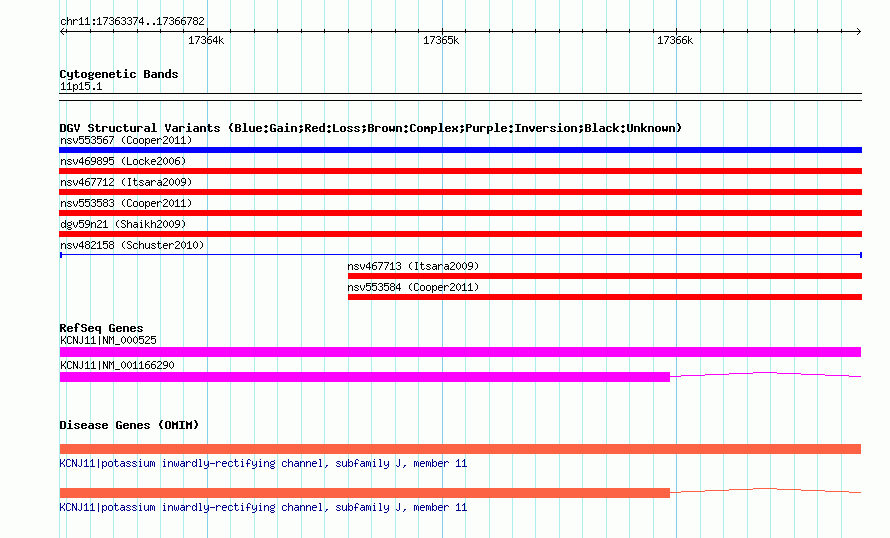Click the 17366k ruler tick label
The height and width of the screenshot is (538, 890).
coord(675,40)
